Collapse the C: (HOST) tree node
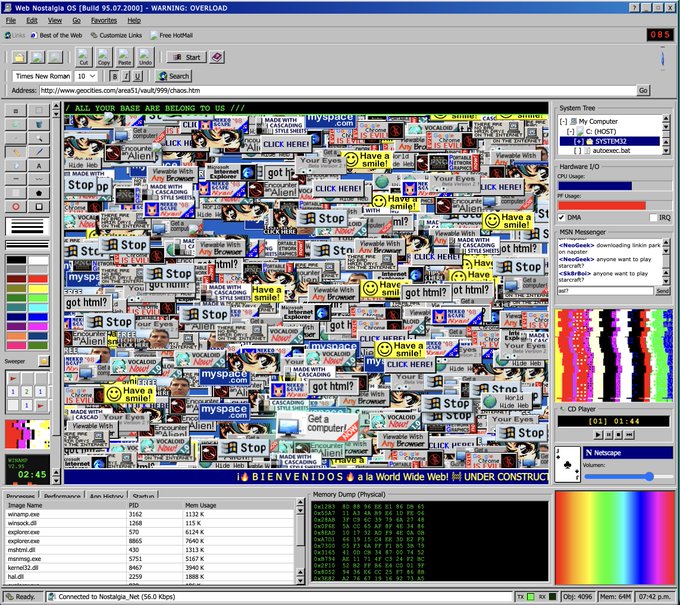Image resolution: width=680 pixels, height=605 pixels. pyautogui.click(x=571, y=131)
